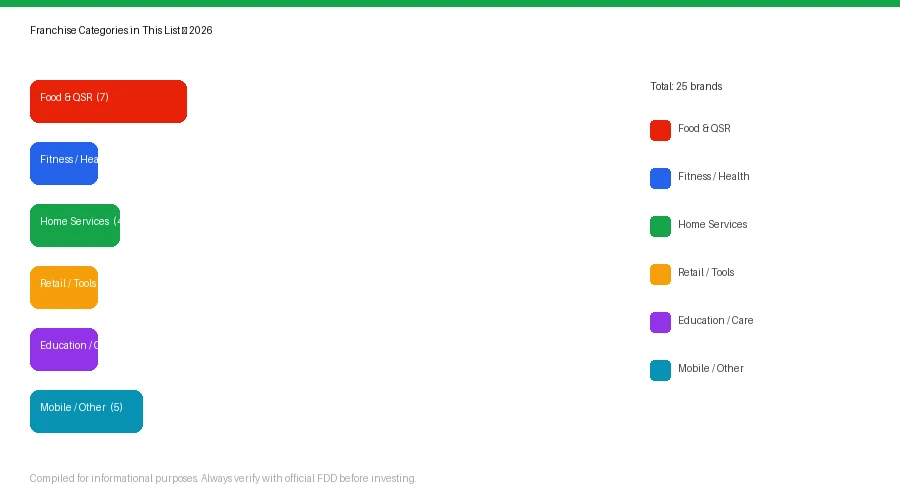Viewport: 900px width, 500px height.
Task: Click the Franchise Categories in This List title
Action: [x=121, y=31]
